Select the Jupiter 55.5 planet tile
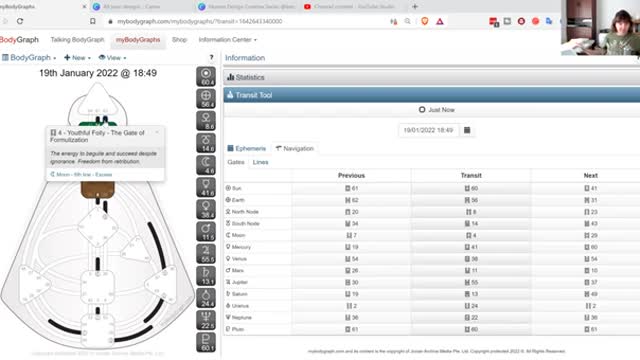Screen dimensions: 640x360 point(206,253)
